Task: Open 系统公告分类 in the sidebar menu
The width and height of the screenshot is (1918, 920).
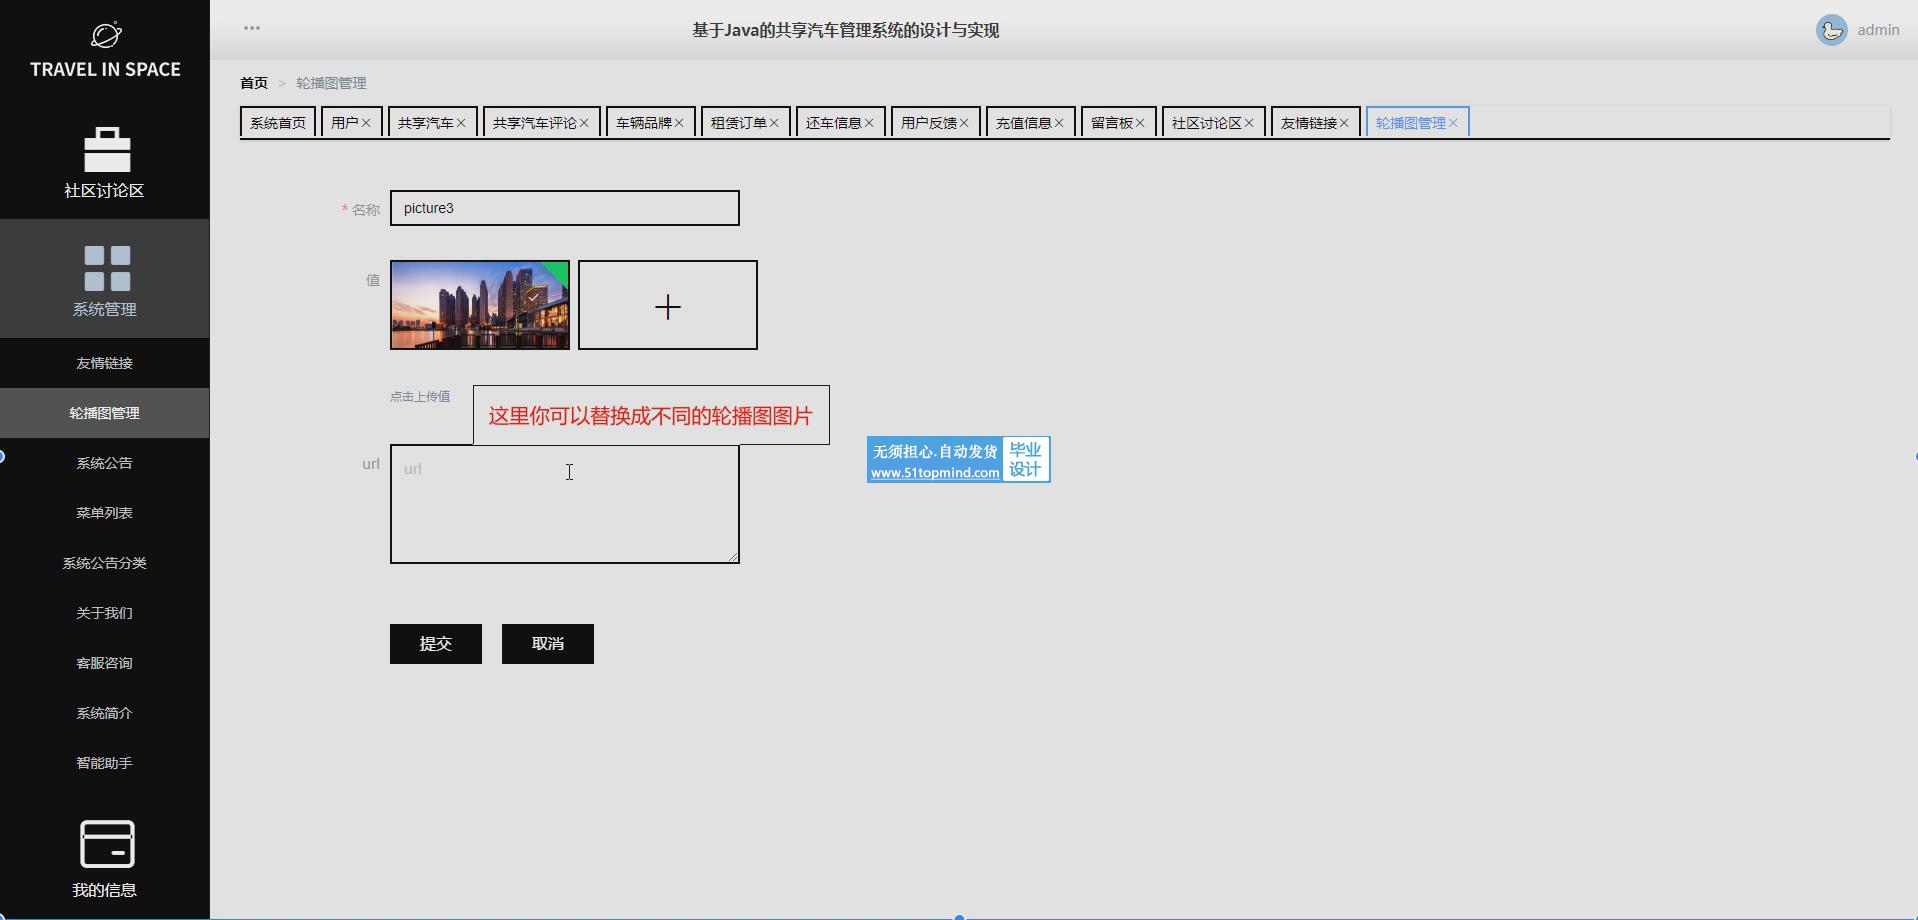Action: pos(105,563)
